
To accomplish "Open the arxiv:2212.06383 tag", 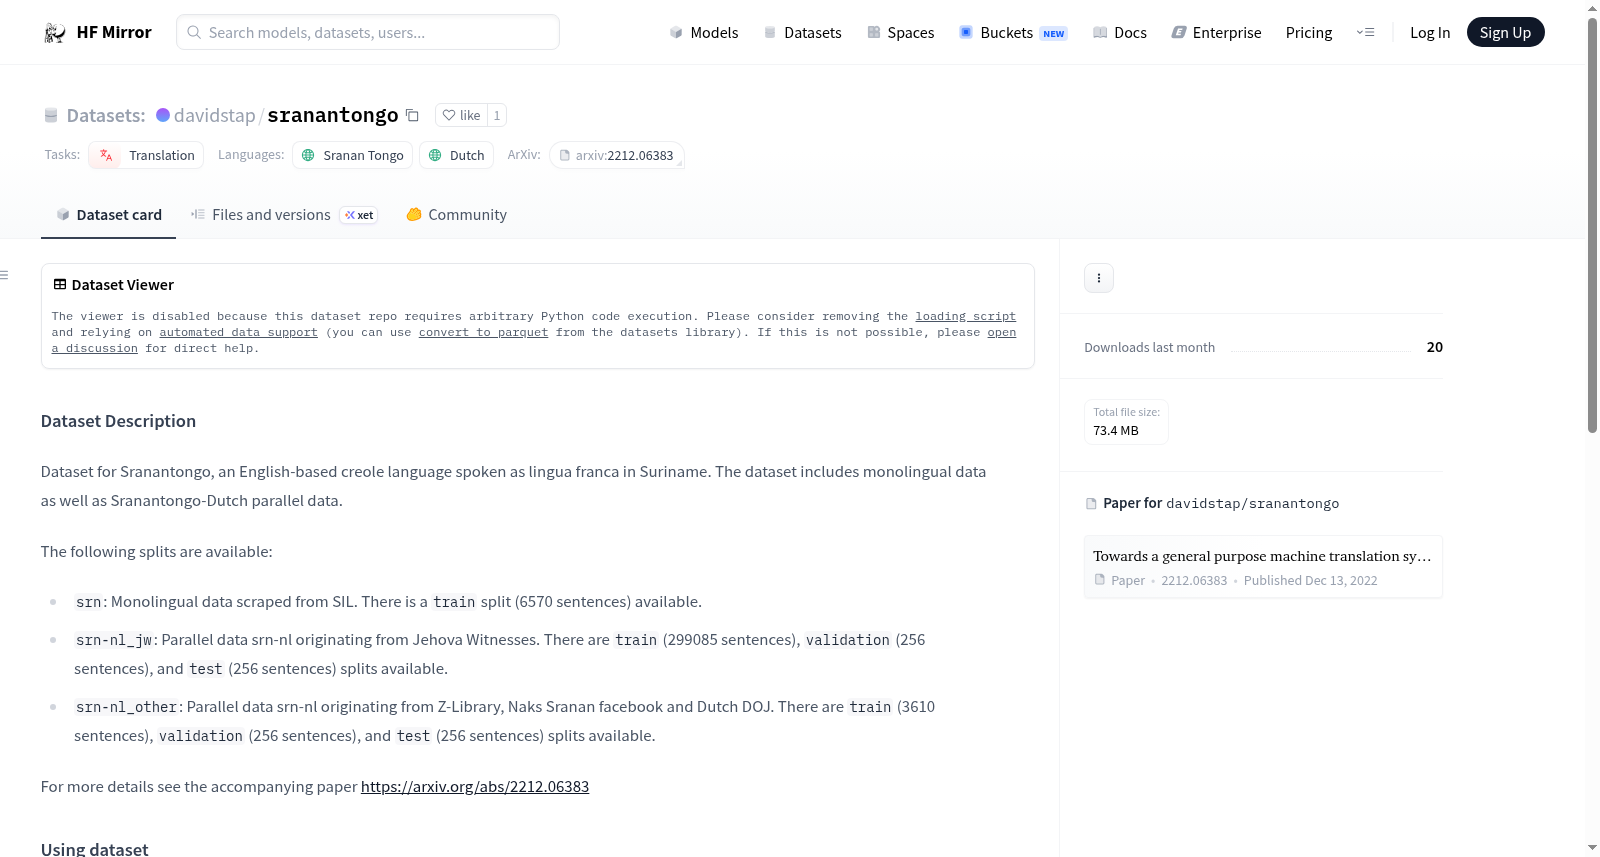I will tap(616, 155).
